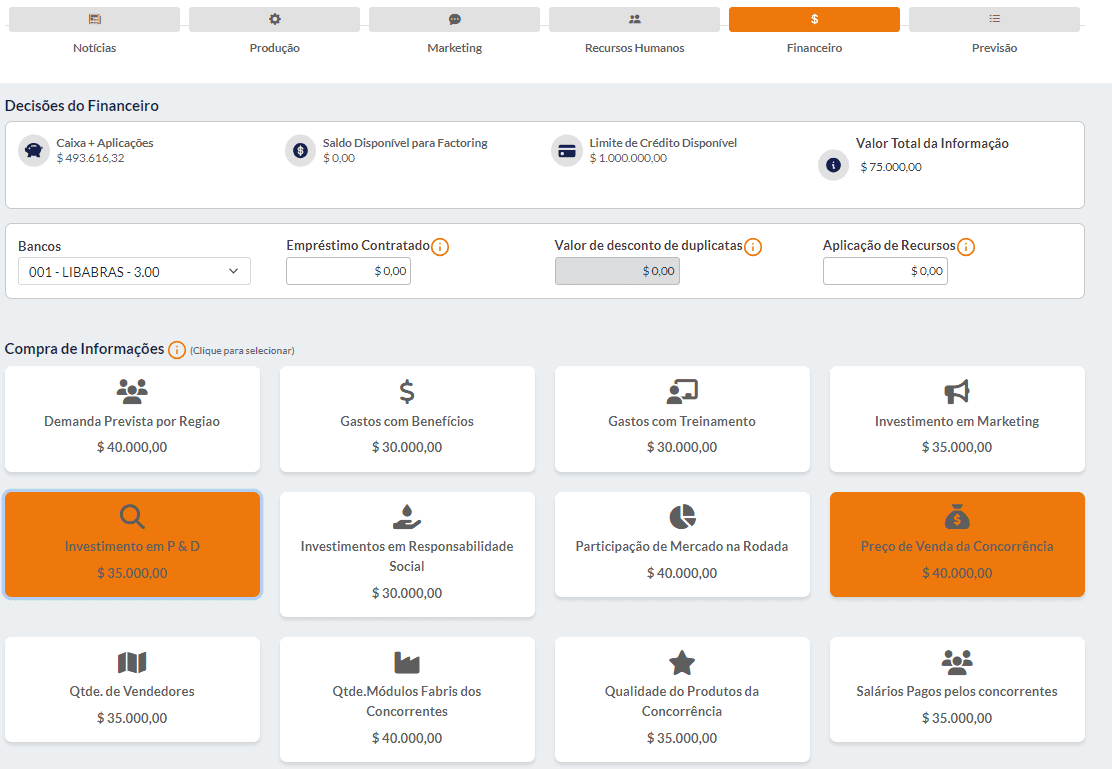Click info icon next to Compra de Informações

[177, 349]
